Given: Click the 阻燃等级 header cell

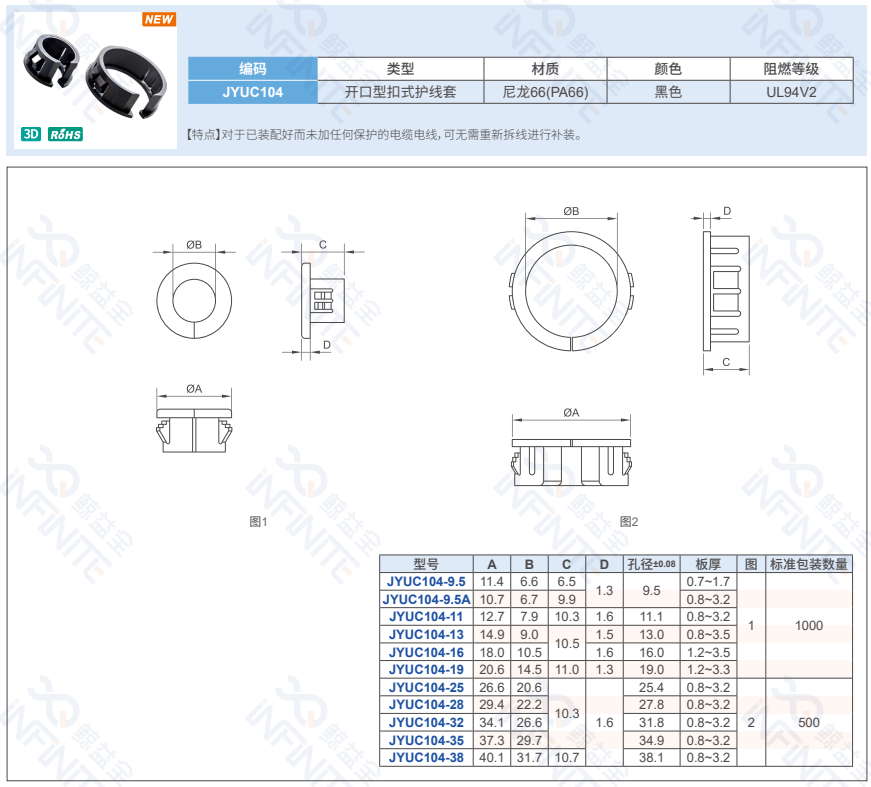Looking at the screenshot, I should 791,69.
